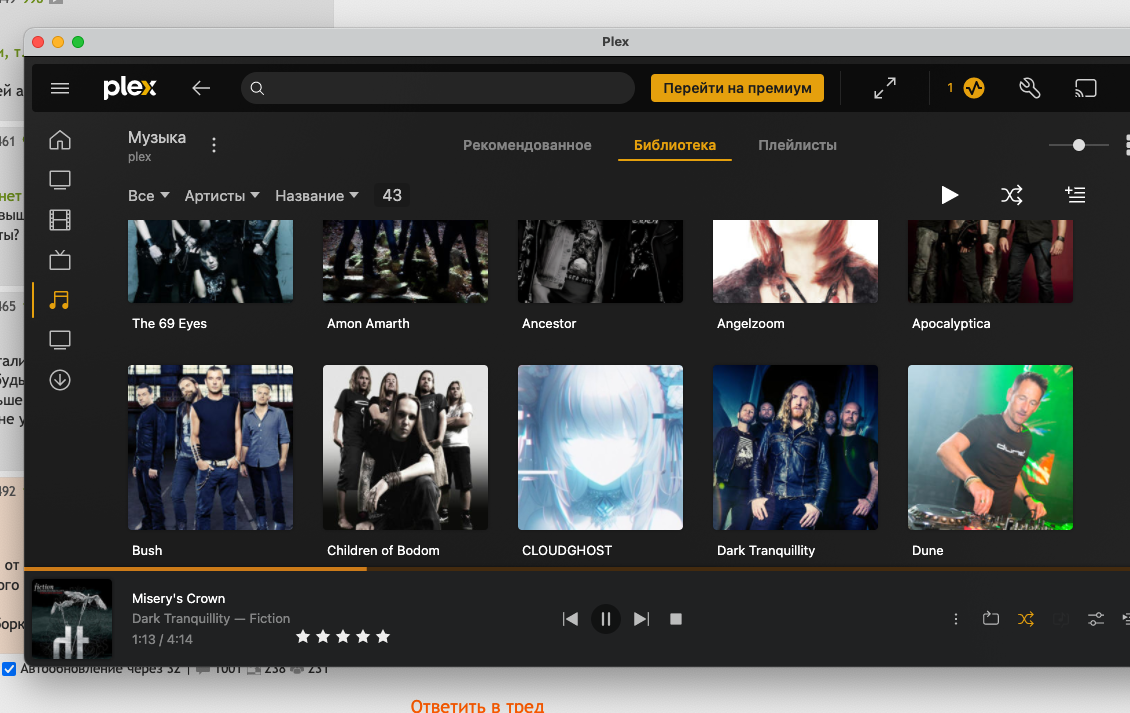This screenshot has width=1130, height=713.
Task: Shuffle the library with toolbar shuffle icon
Action: click(1012, 195)
